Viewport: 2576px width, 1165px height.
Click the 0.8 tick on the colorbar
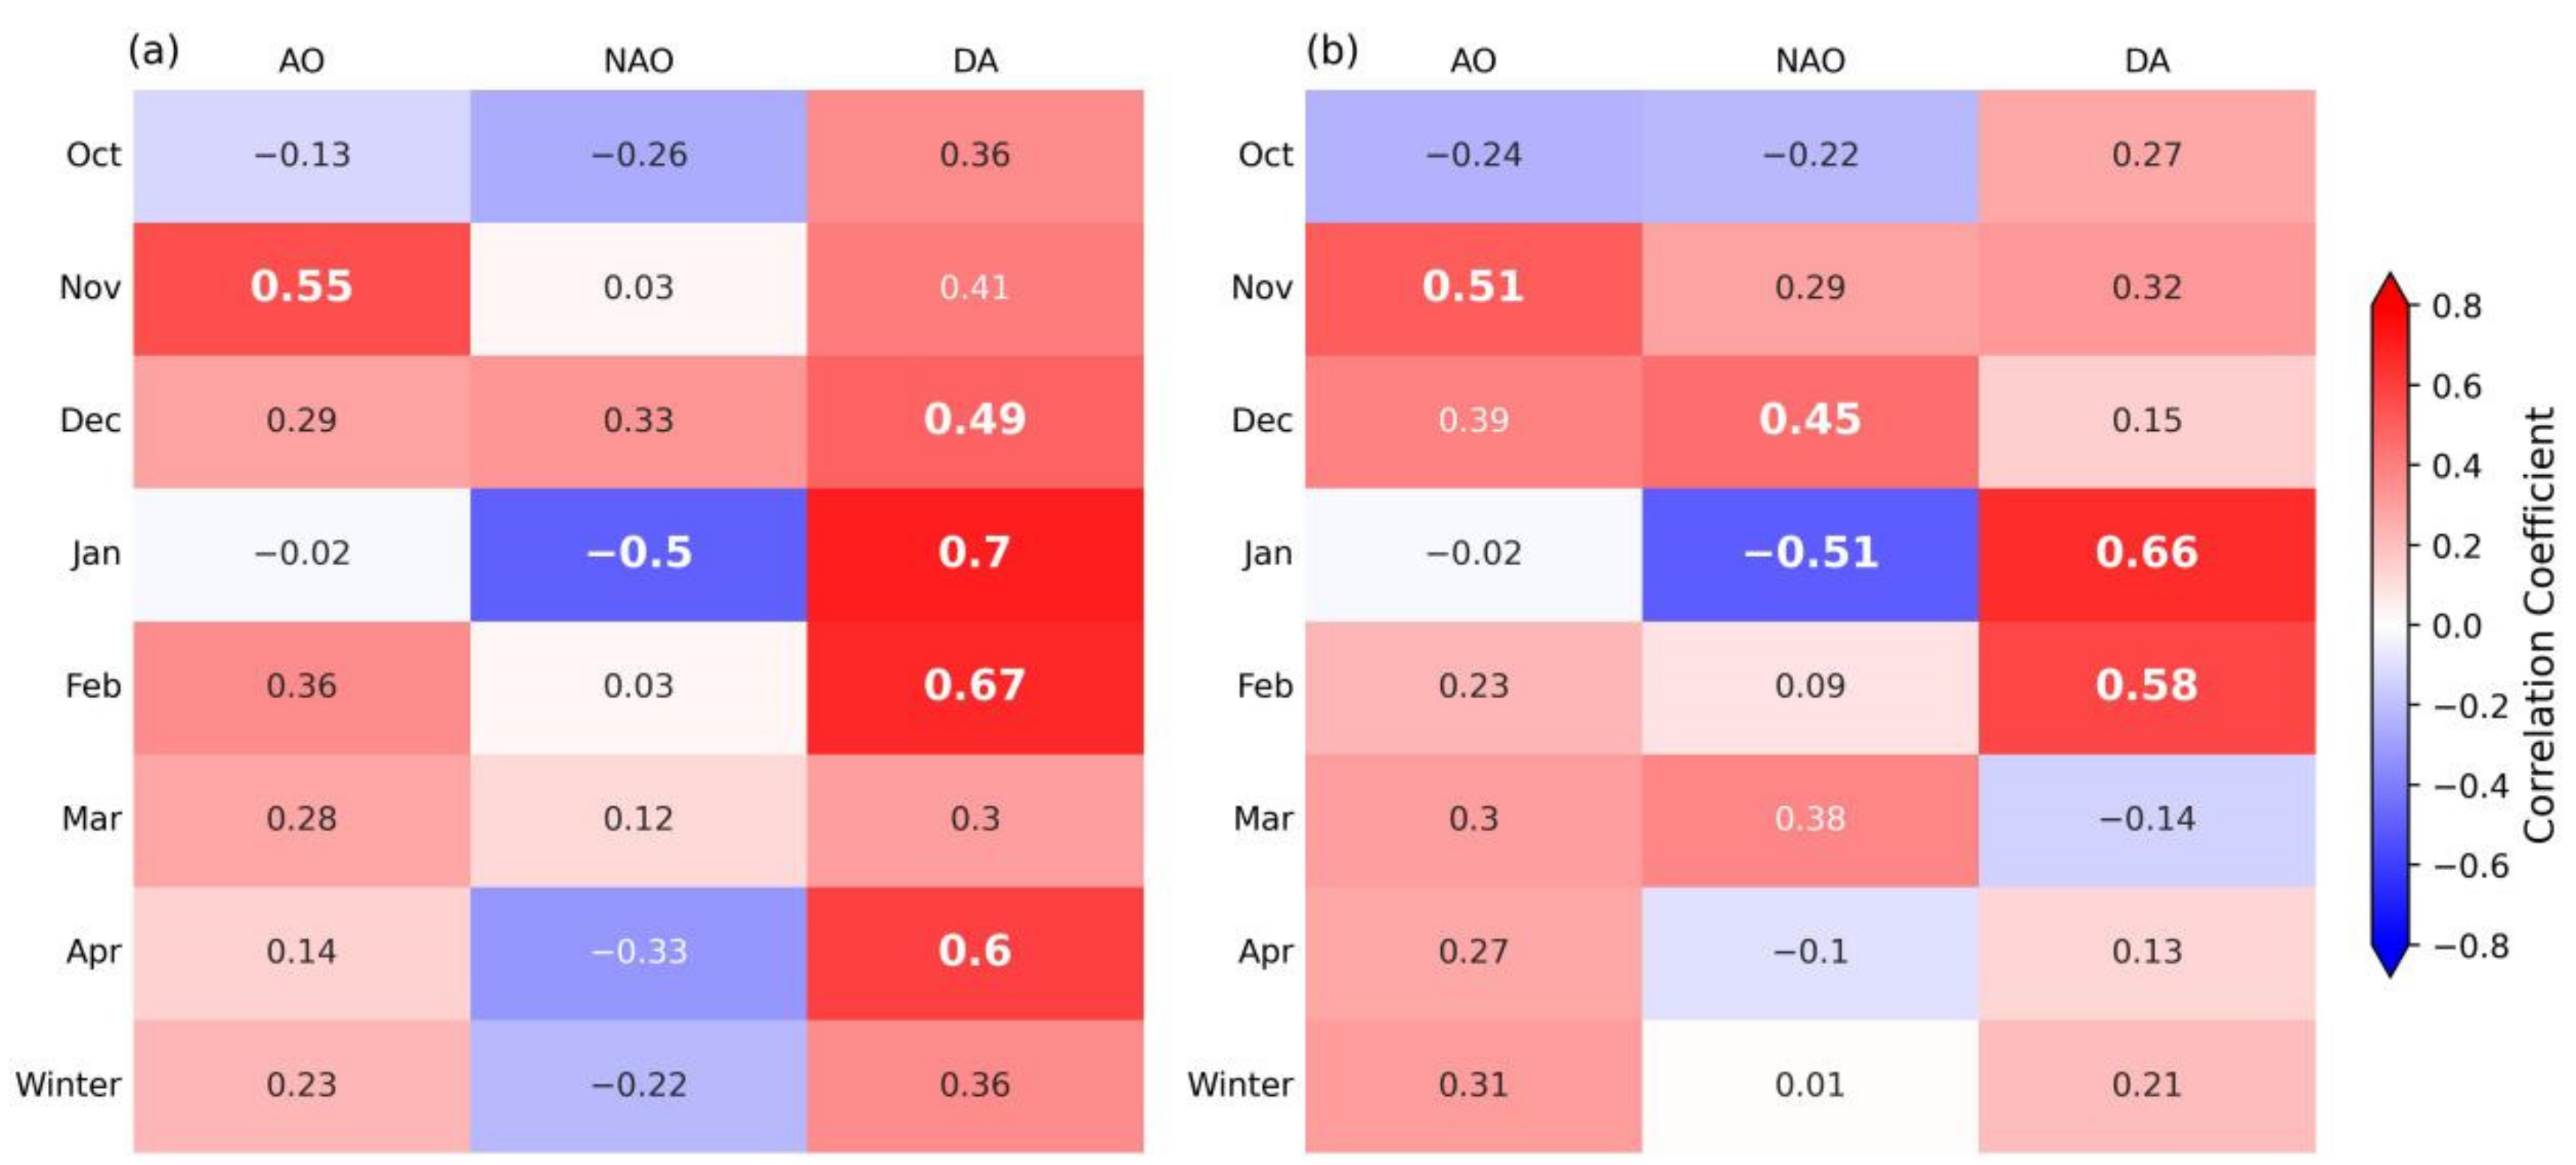point(2456,306)
